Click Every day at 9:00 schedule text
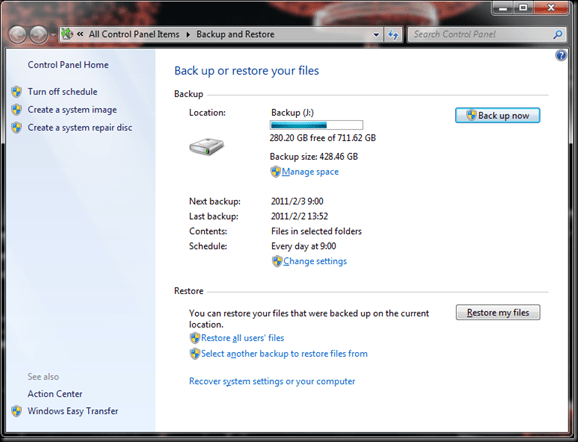This screenshot has width=578, height=442. pyautogui.click(x=303, y=246)
